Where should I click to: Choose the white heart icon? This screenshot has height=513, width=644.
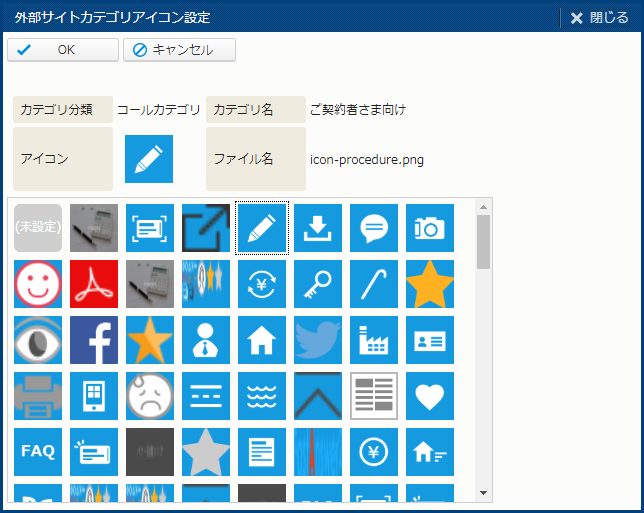pos(430,396)
